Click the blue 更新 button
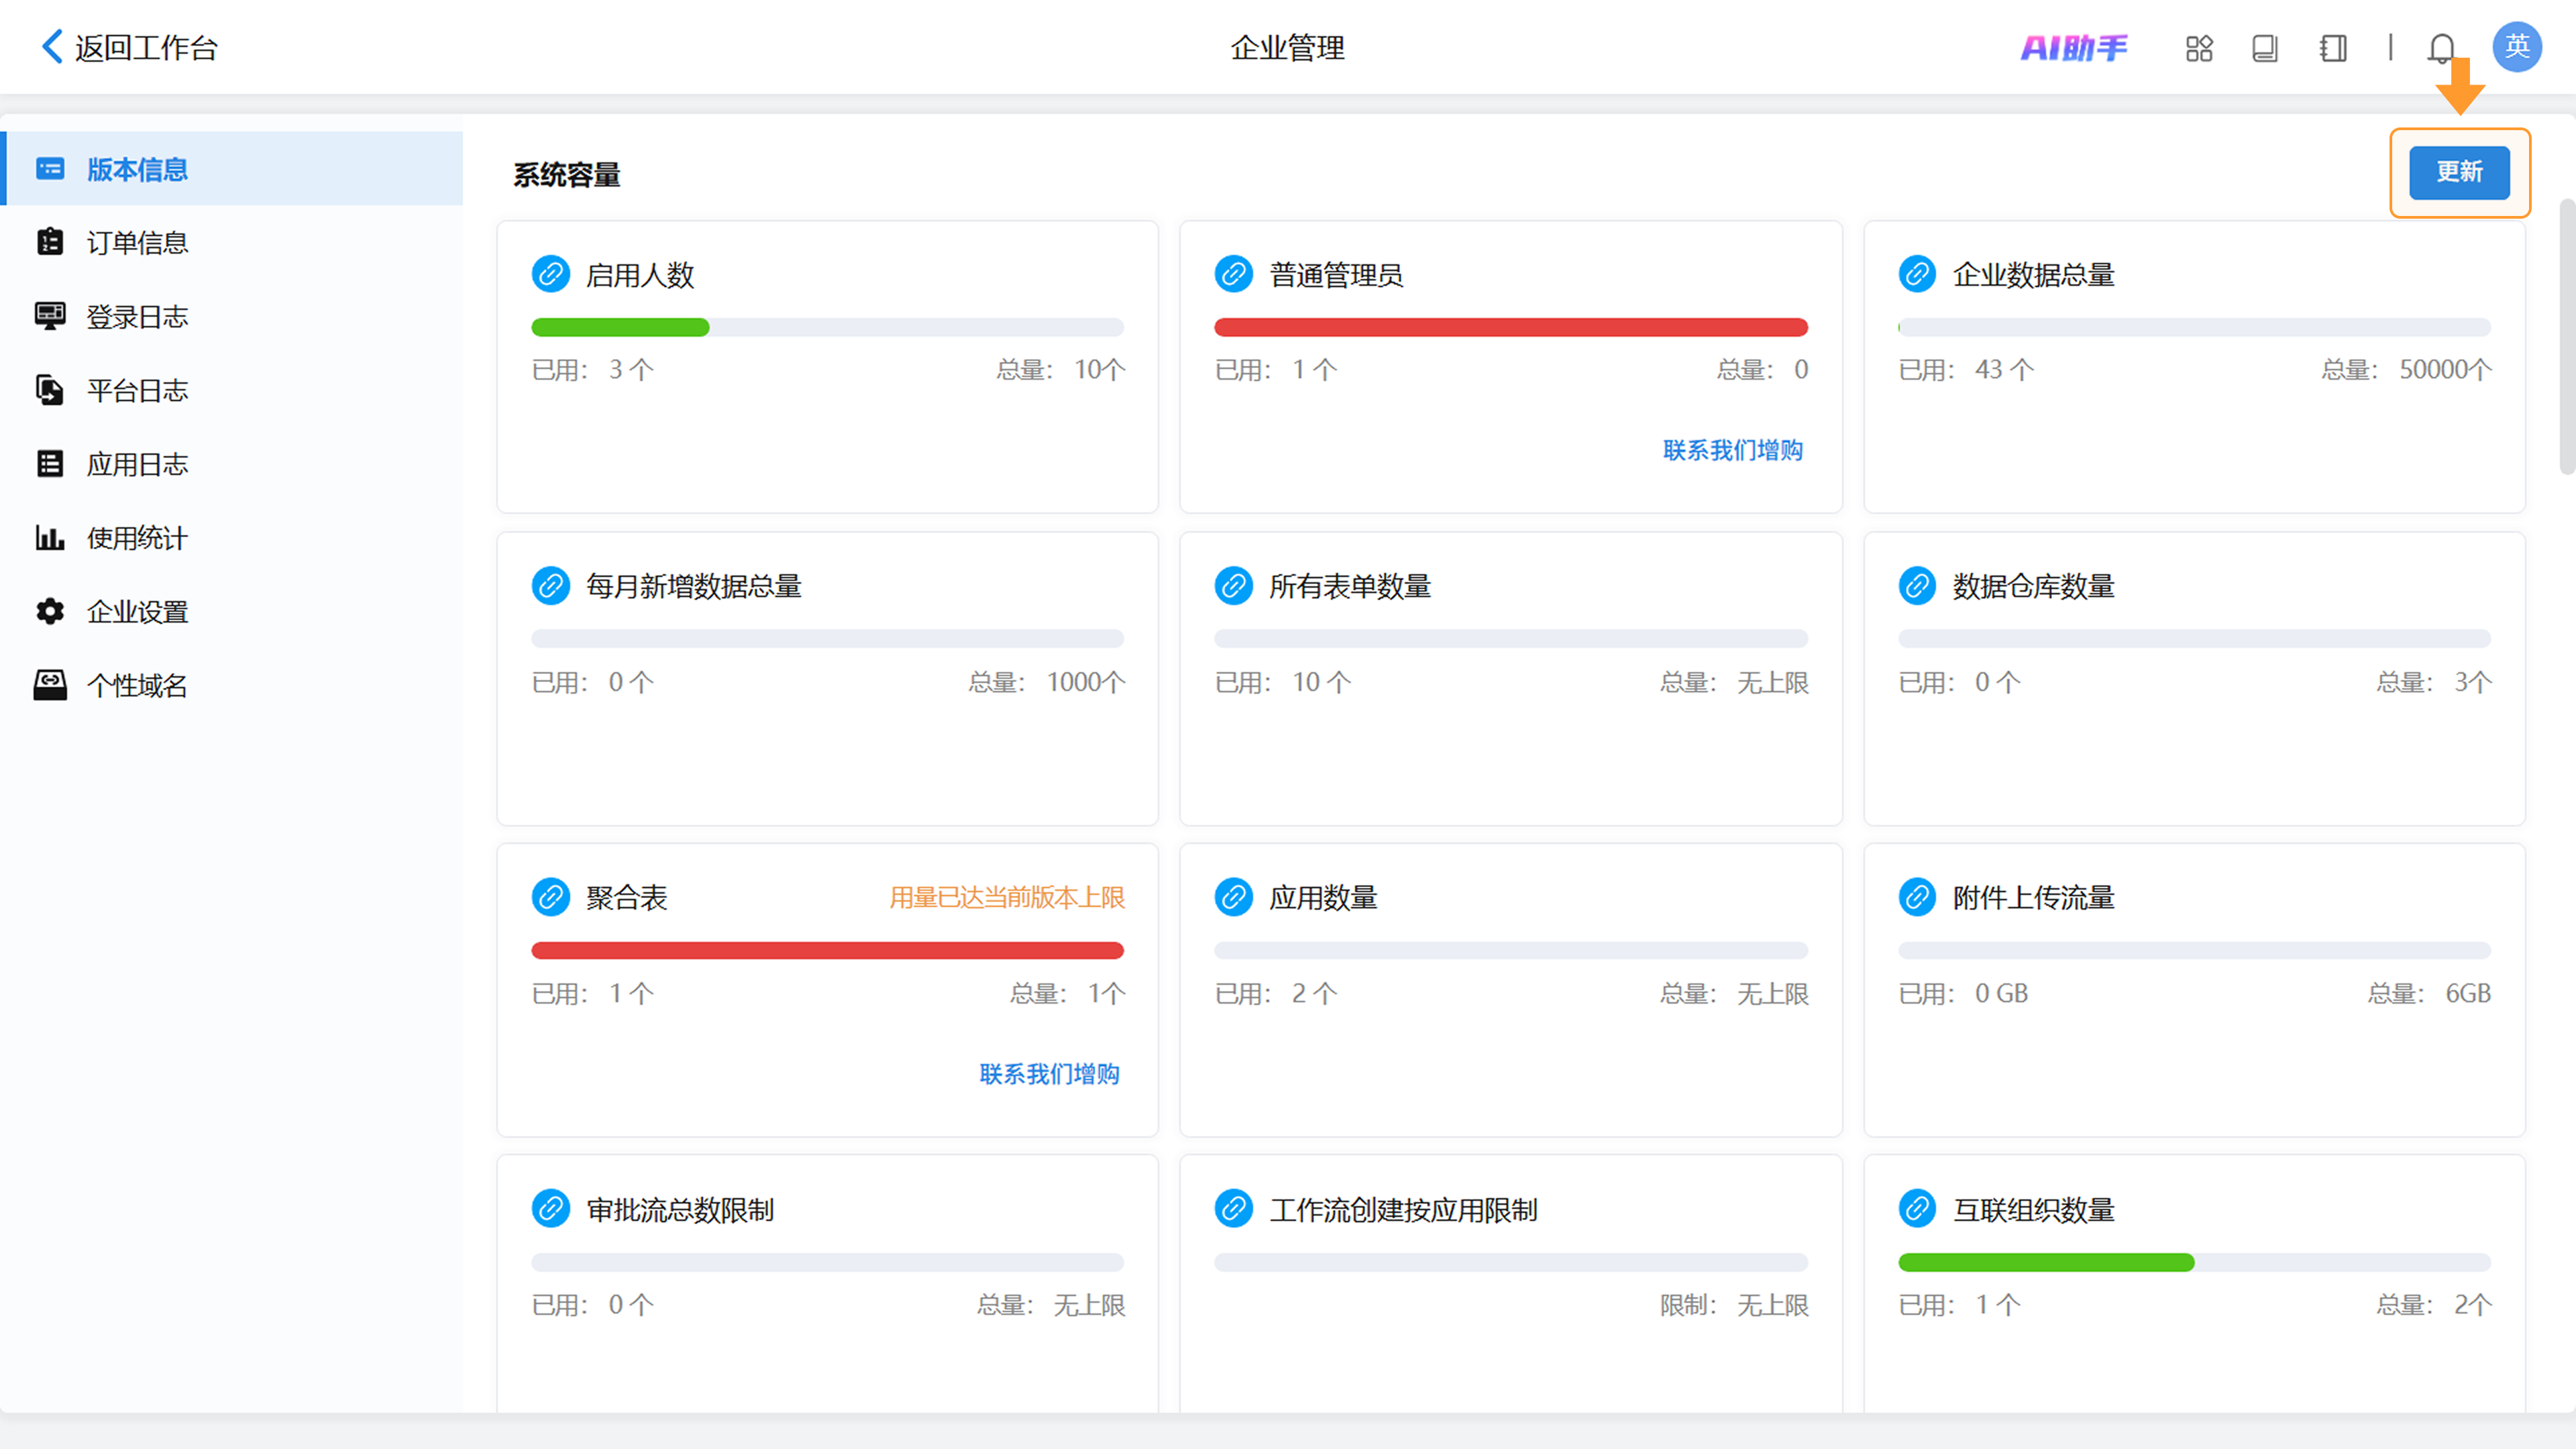 tap(2459, 172)
